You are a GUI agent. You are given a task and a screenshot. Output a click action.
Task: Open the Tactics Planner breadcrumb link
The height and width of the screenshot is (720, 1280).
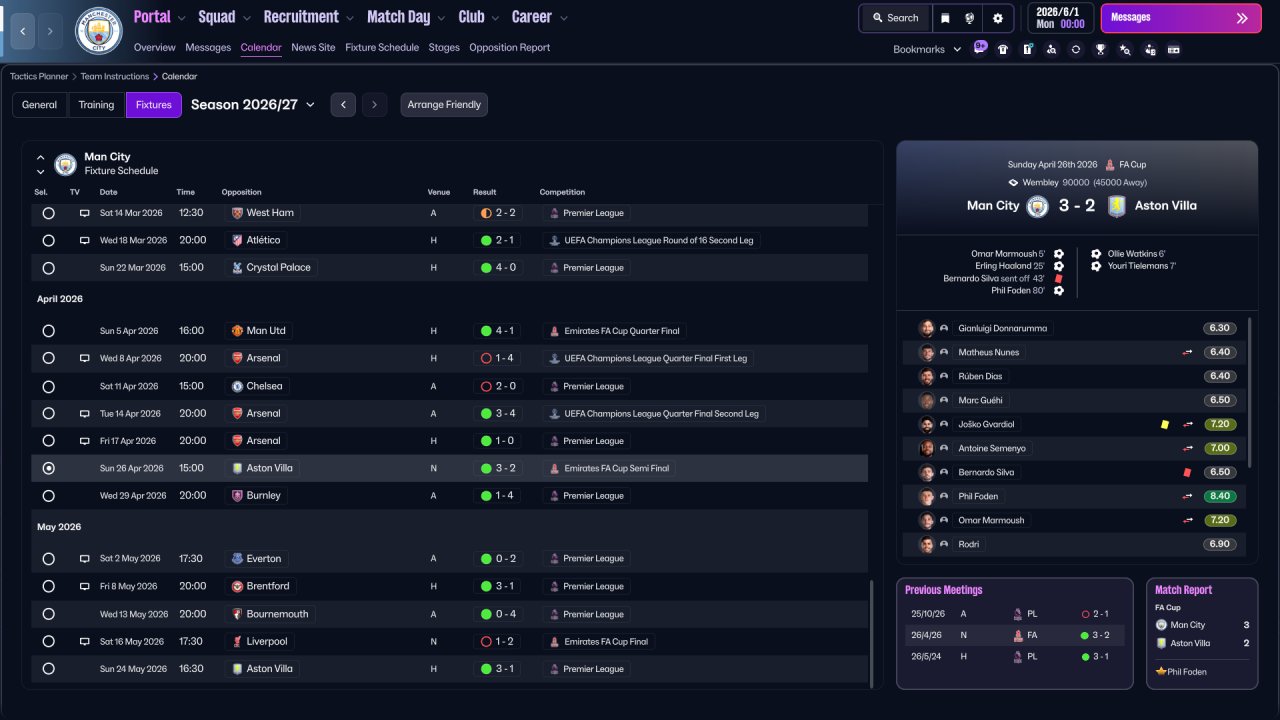click(39, 76)
